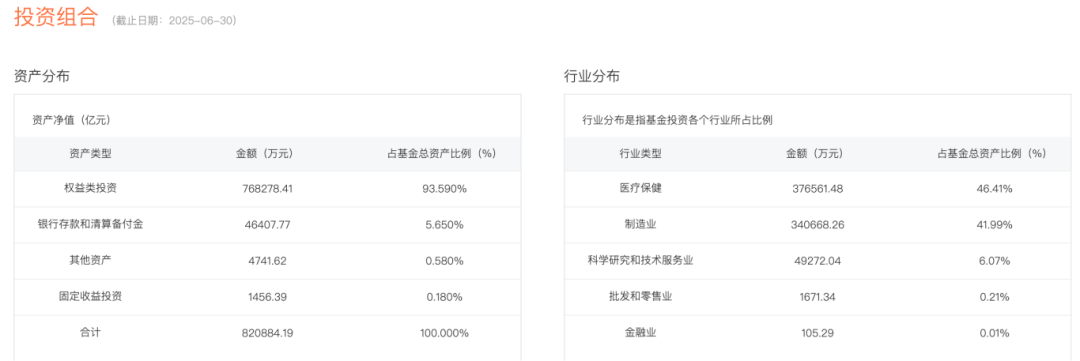Select the 其他资产 row label
Viewport: 1080px width, 361px height.
[x=90, y=260]
